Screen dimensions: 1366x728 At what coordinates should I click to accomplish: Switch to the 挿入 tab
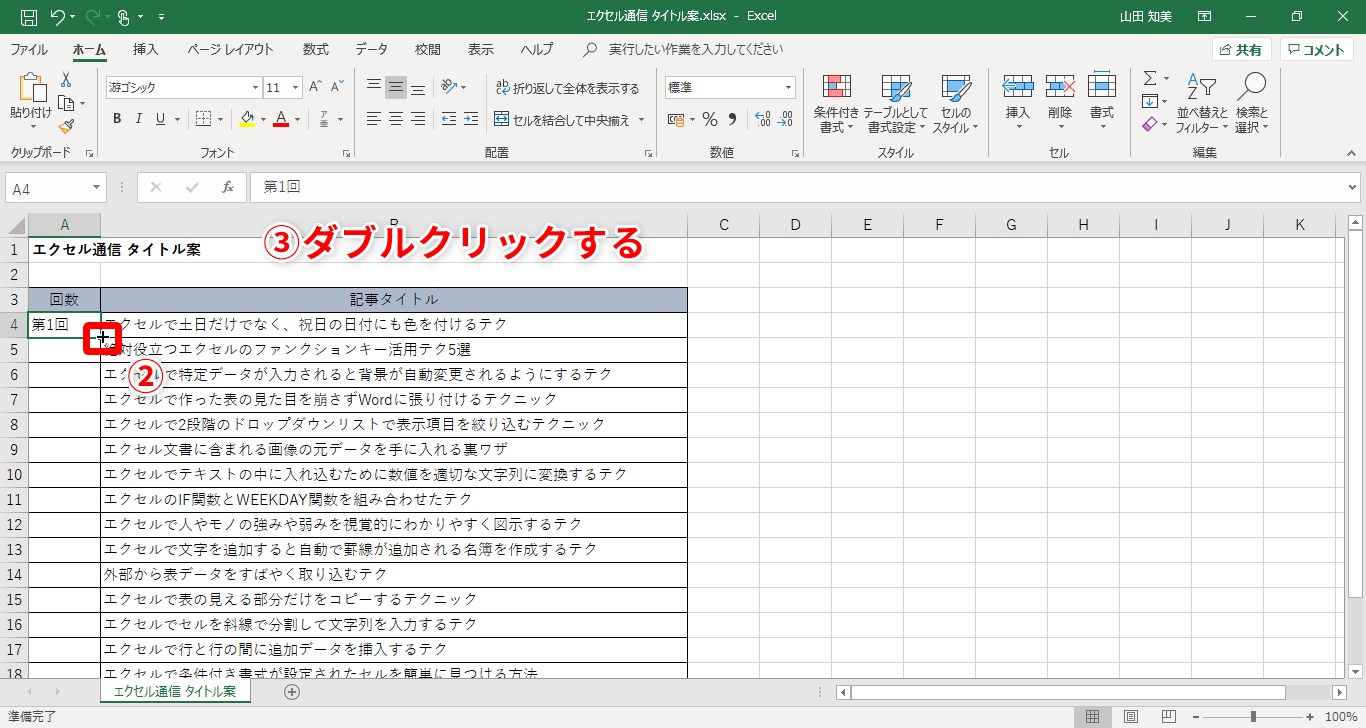point(146,49)
